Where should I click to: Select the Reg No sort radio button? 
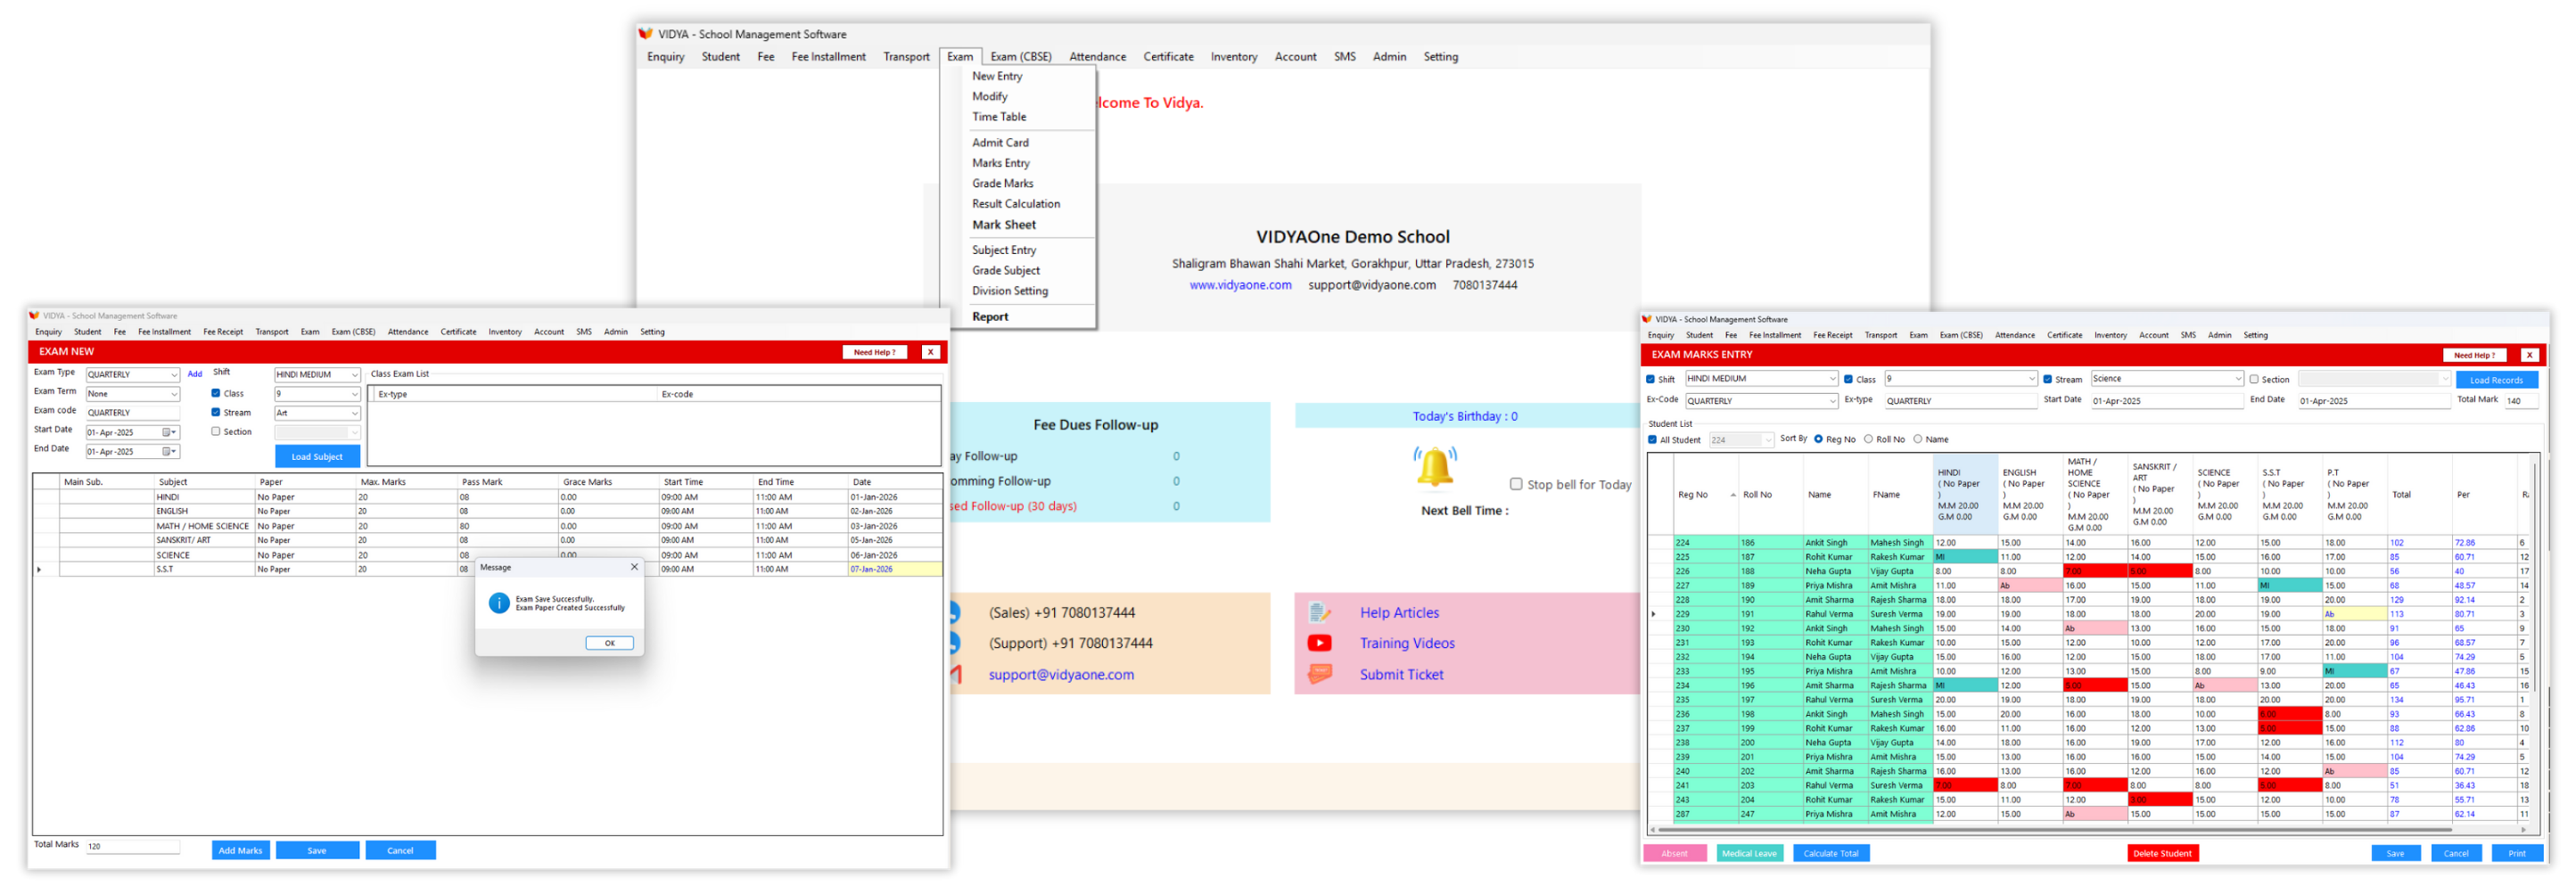click(x=1818, y=440)
